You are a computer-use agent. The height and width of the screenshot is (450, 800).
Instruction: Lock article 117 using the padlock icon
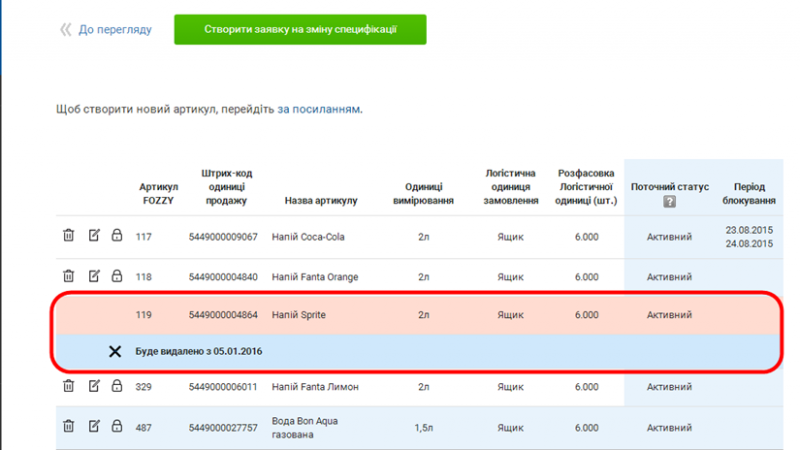(116, 236)
